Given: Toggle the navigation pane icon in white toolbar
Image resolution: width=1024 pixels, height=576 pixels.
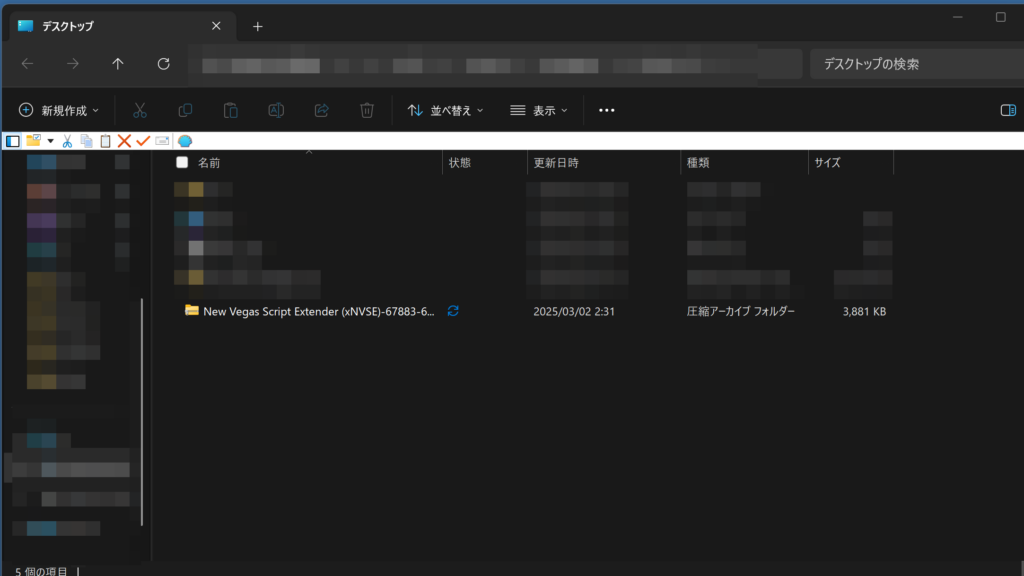Looking at the screenshot, I should pyautogui.click(x=13, y=141).
